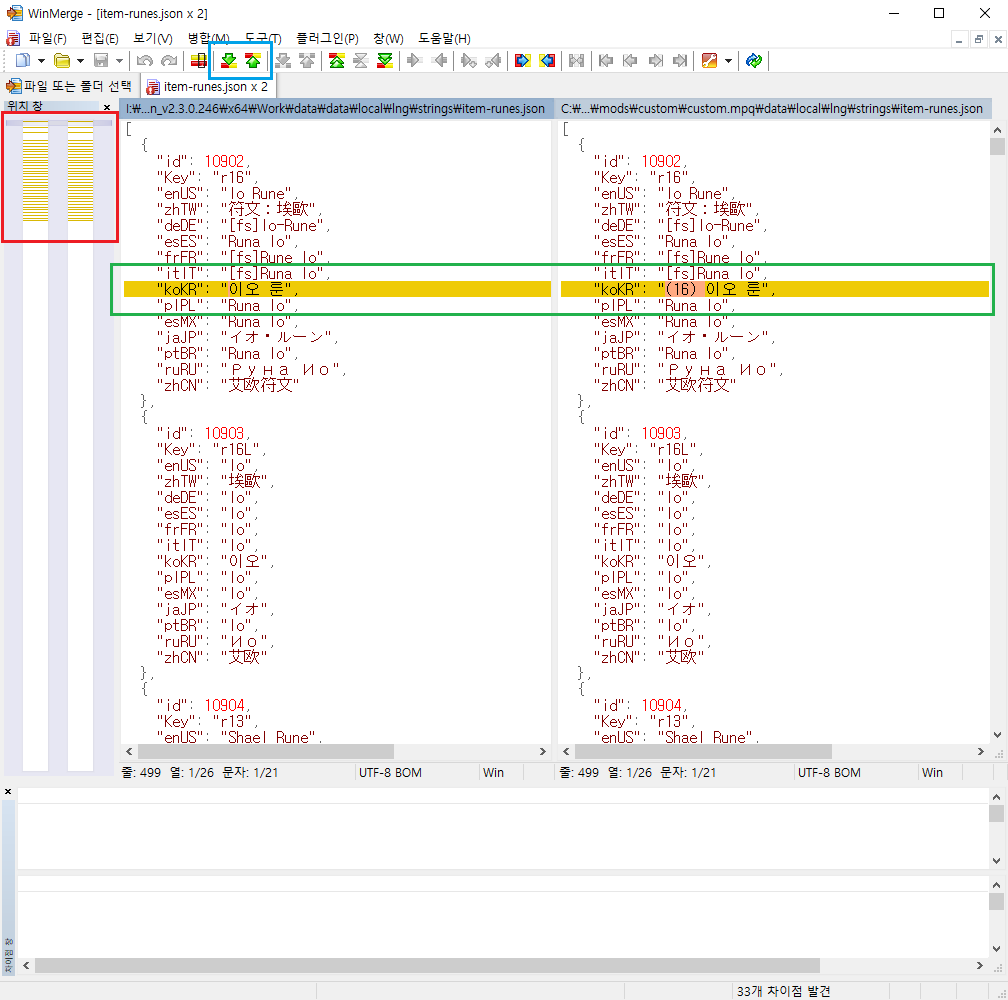Expand the dropdown next to Options wrench
The image size is (1008, 1000).
pos(728,61)
